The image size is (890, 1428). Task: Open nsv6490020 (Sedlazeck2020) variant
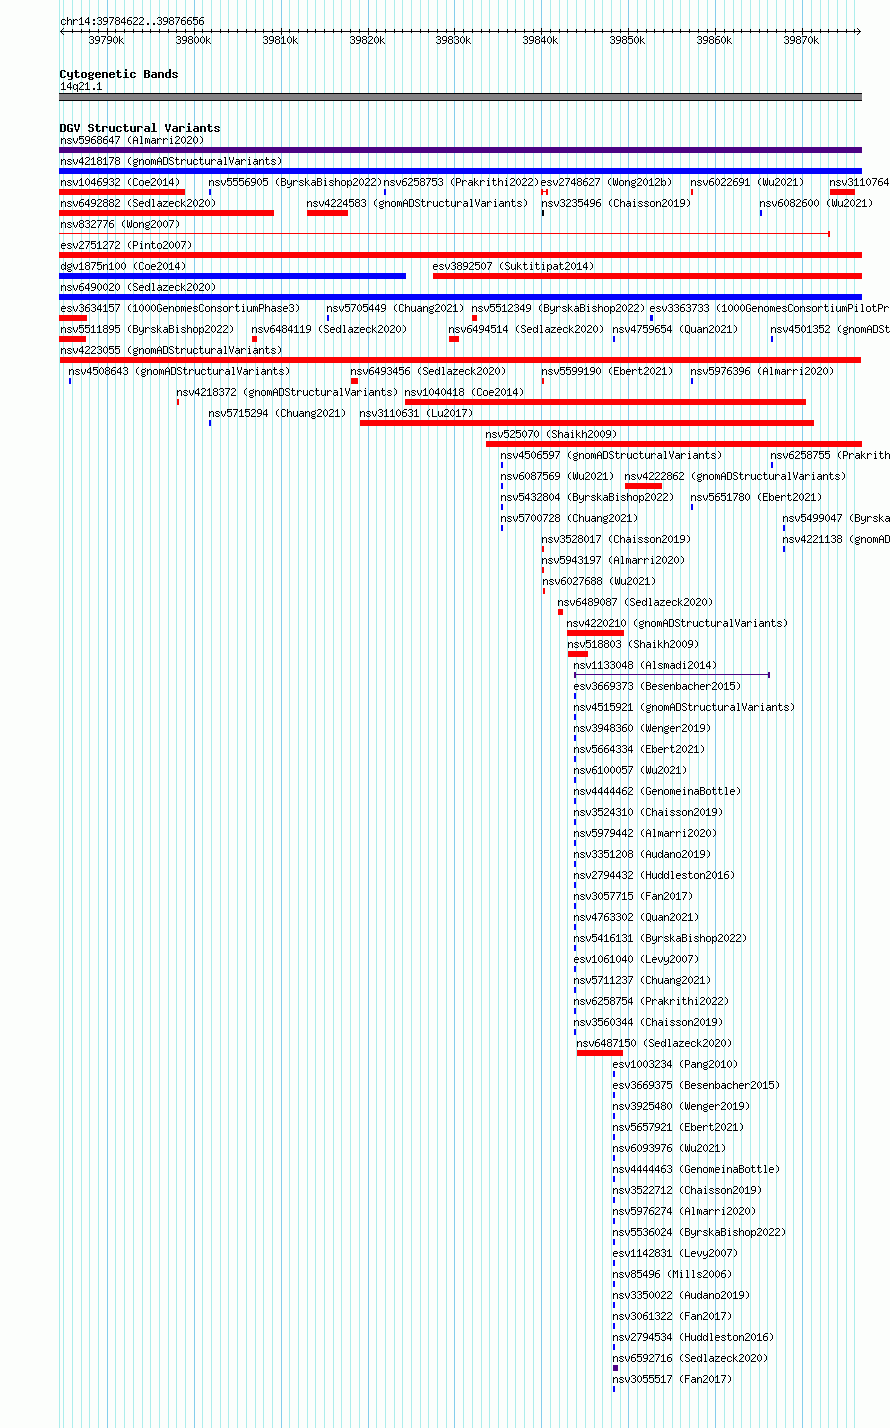click(460, 297)
